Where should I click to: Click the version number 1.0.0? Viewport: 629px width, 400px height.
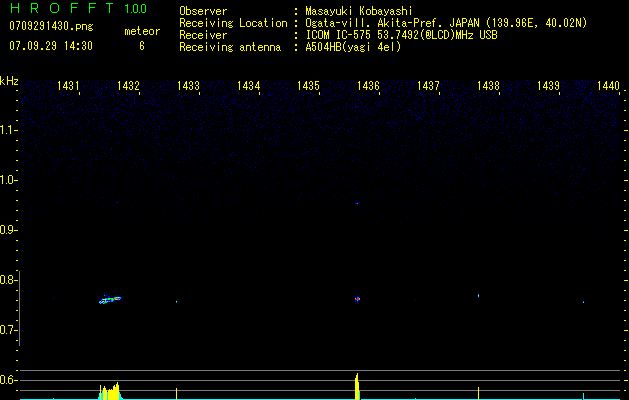pos(136,9)
